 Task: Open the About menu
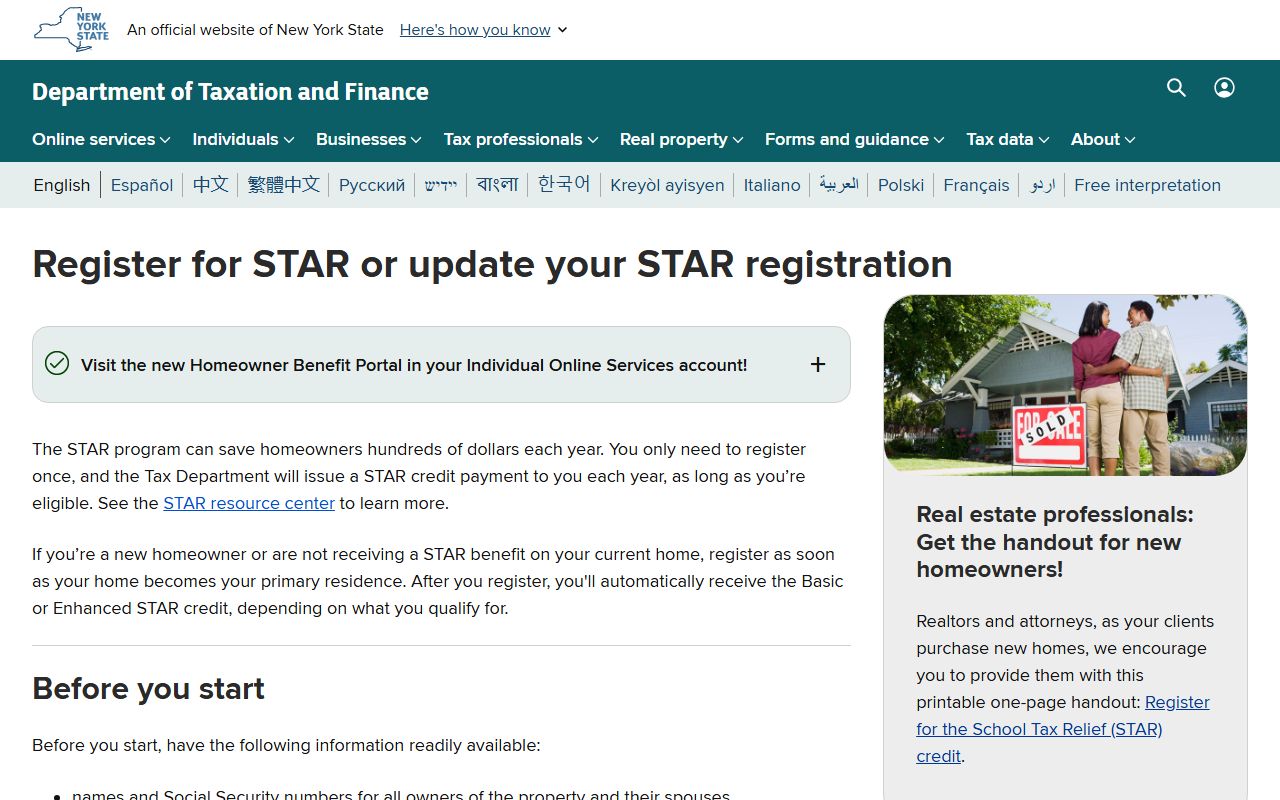(x=1103, y=139)
